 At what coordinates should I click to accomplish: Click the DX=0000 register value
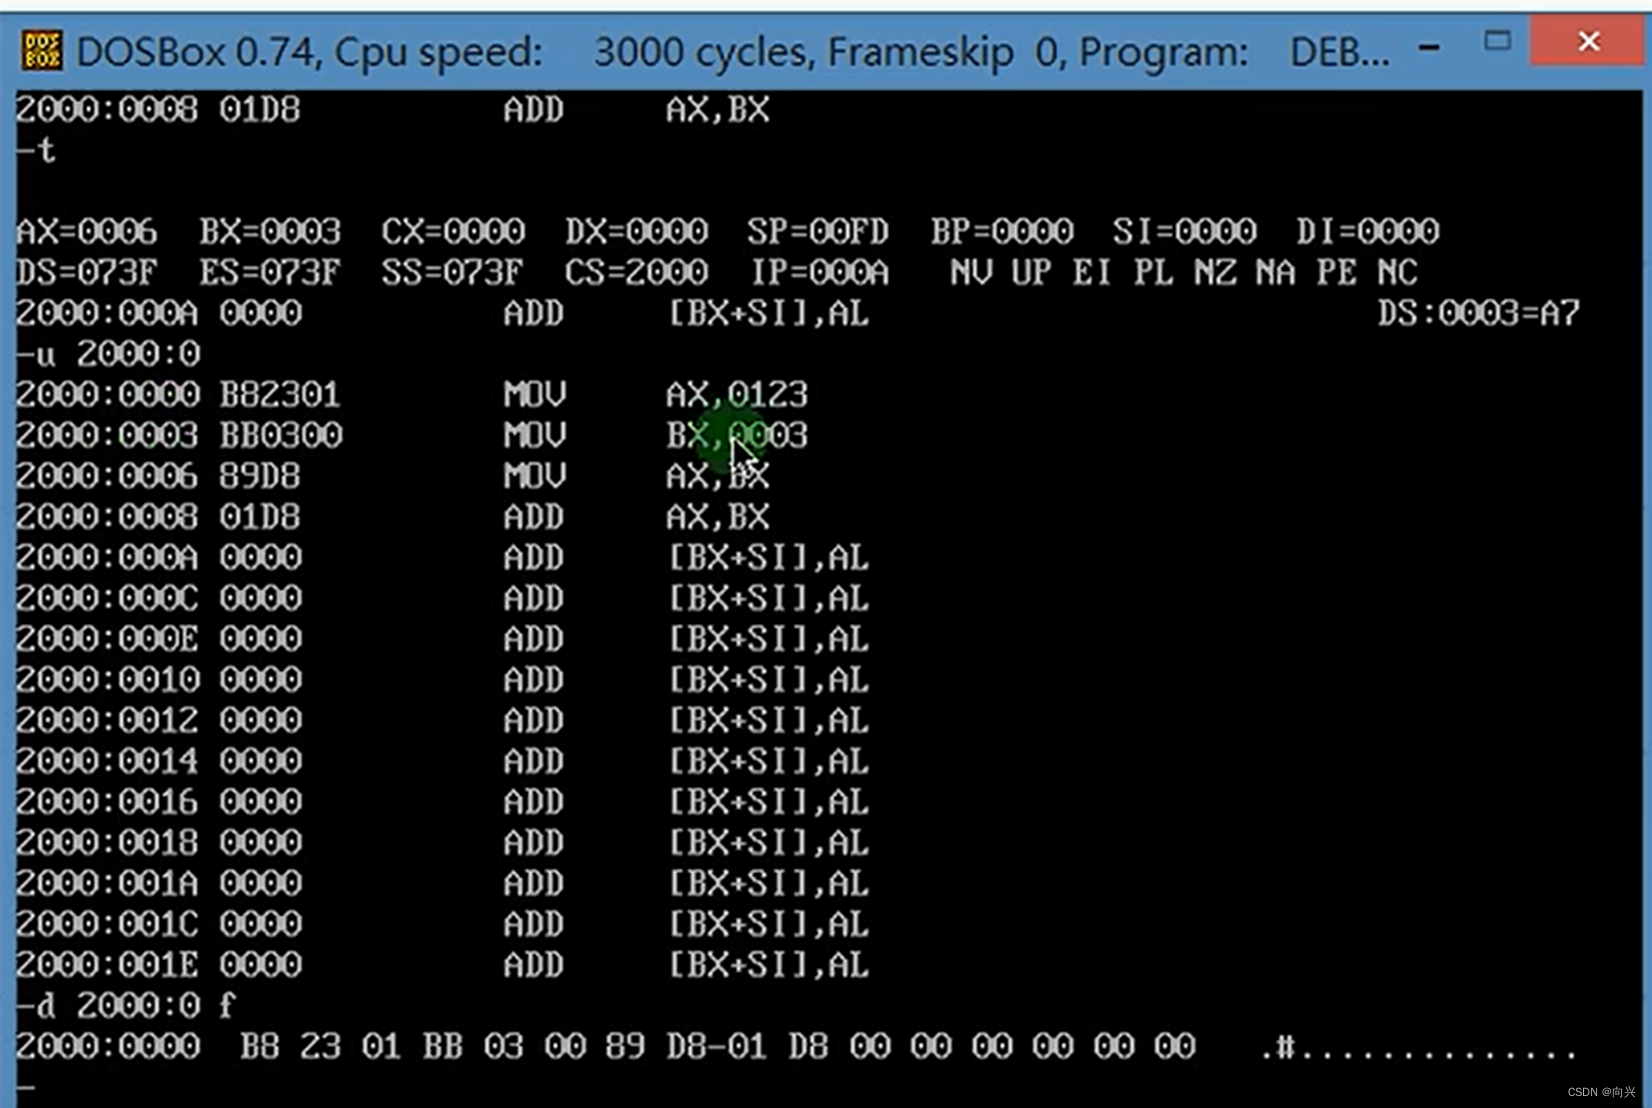[636, 232]
